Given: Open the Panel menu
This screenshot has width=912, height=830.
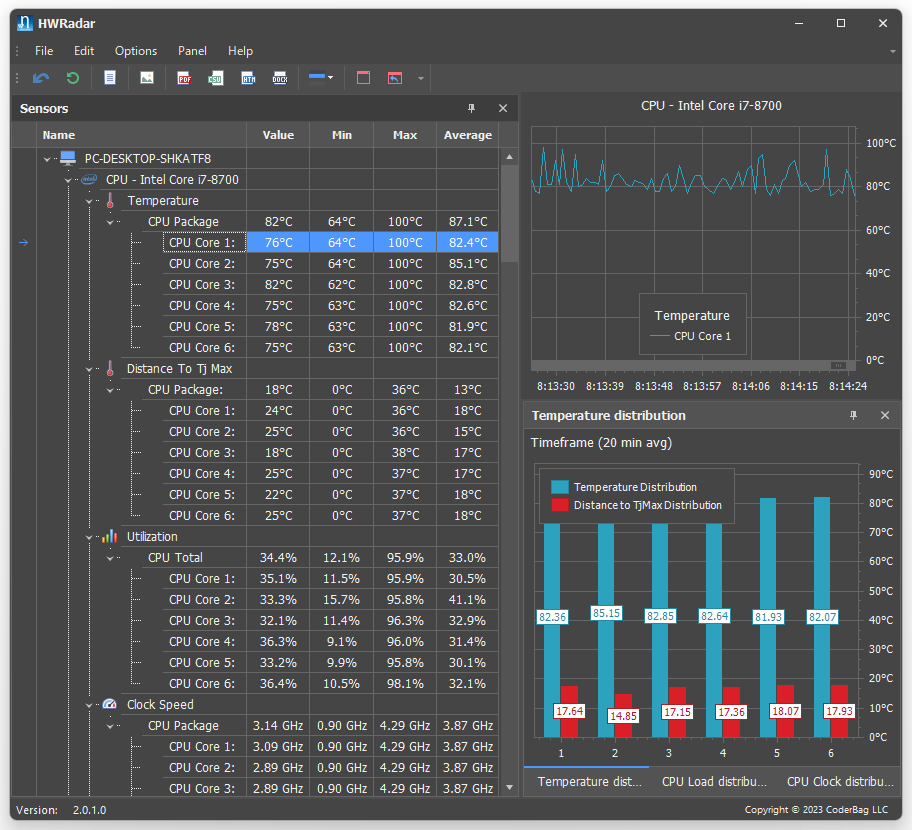Looking at the screenshot, I should 193,51.
